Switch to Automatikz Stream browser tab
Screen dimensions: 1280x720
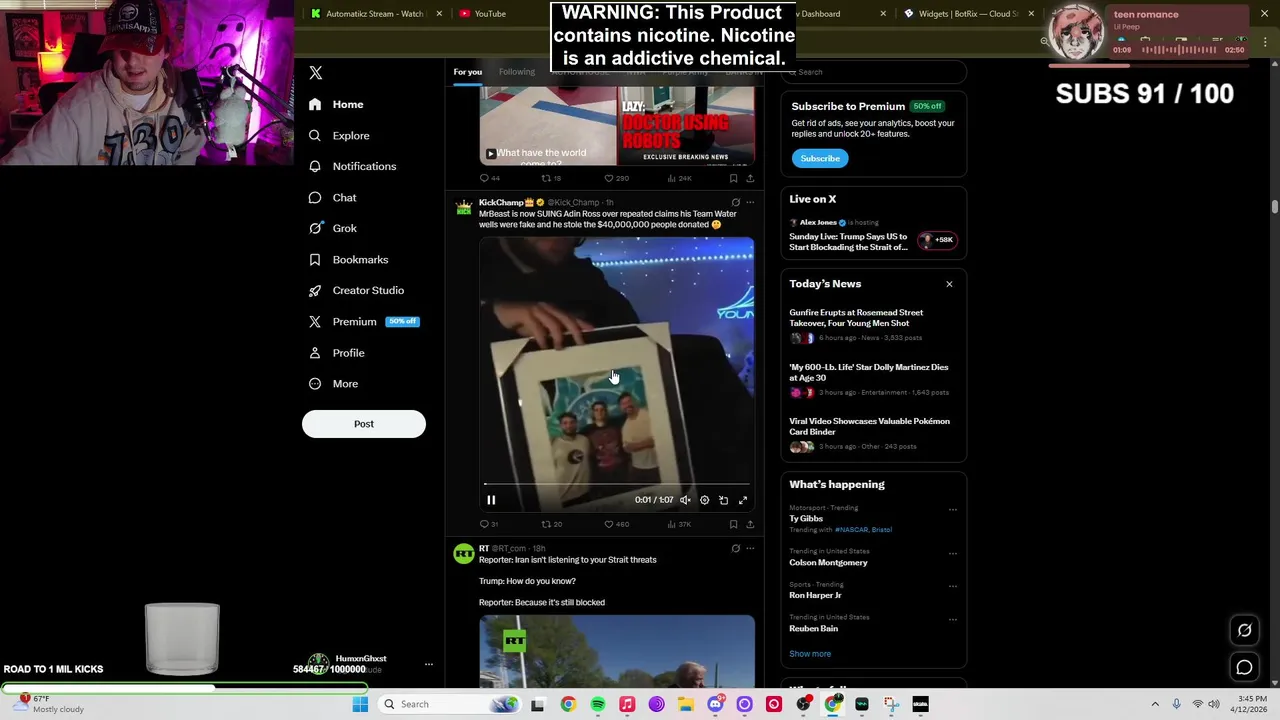376,14
